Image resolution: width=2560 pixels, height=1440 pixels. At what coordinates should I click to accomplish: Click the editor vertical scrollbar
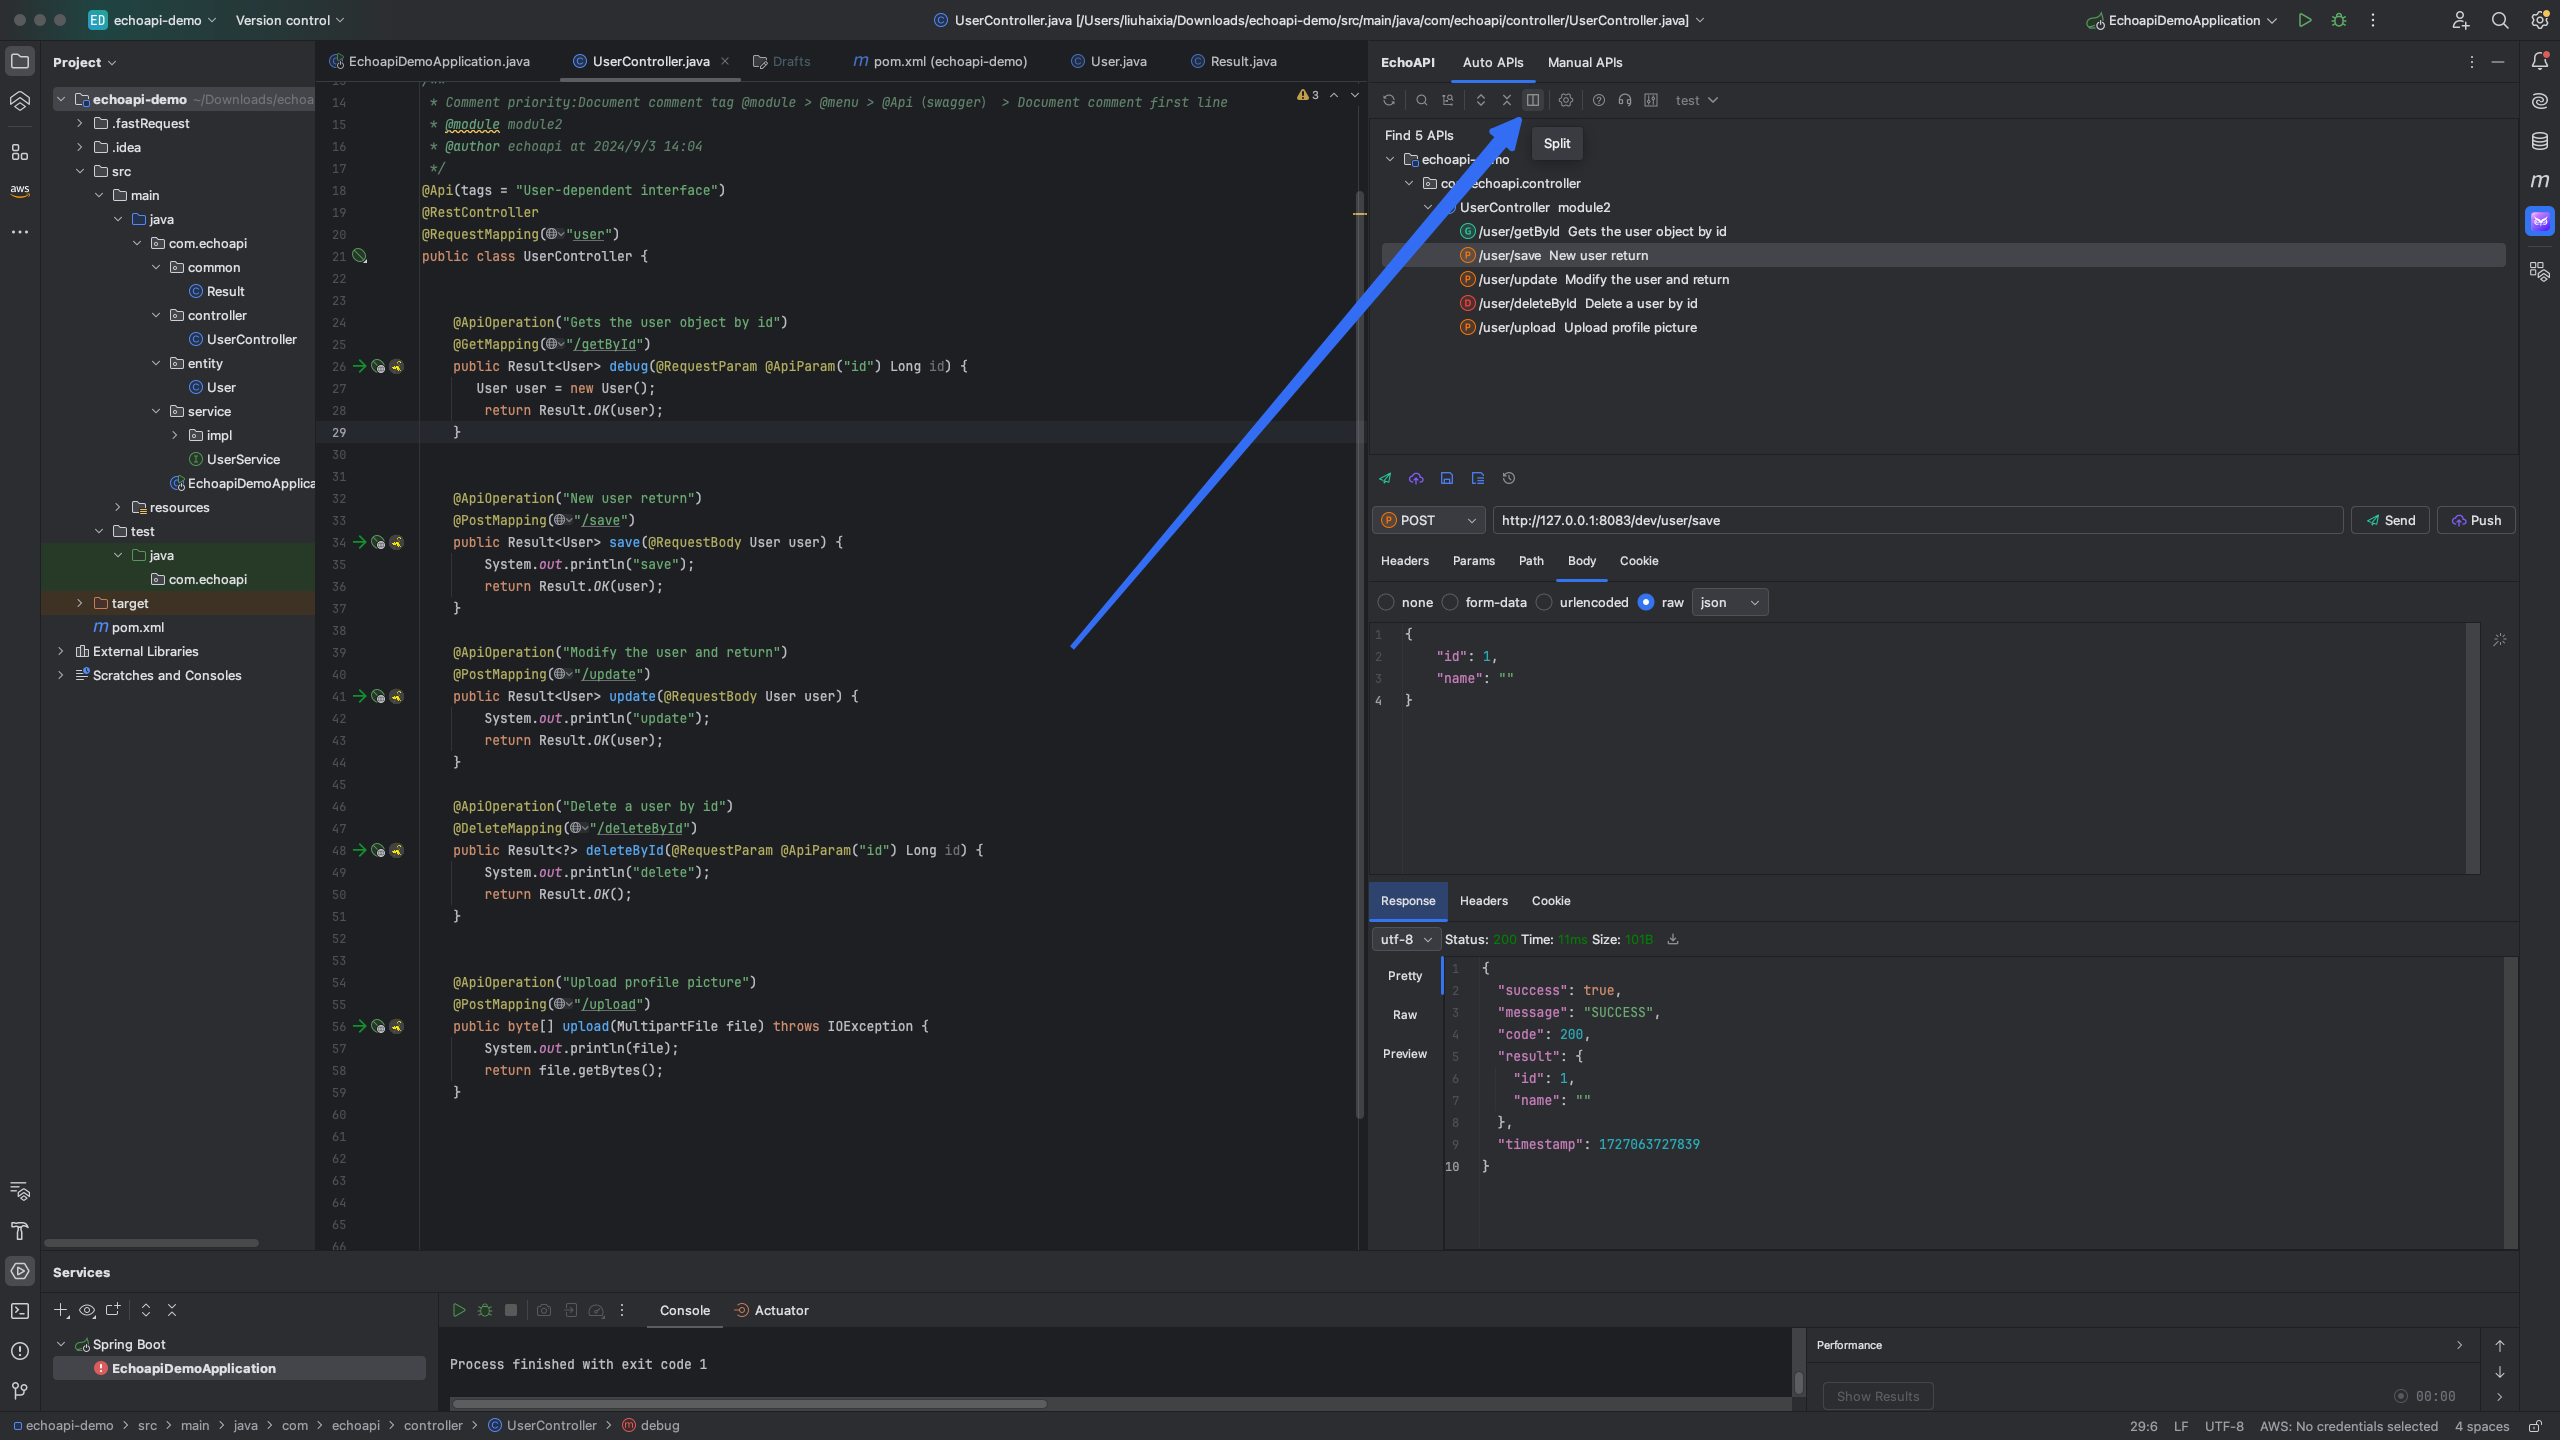tap(1359, 655)
